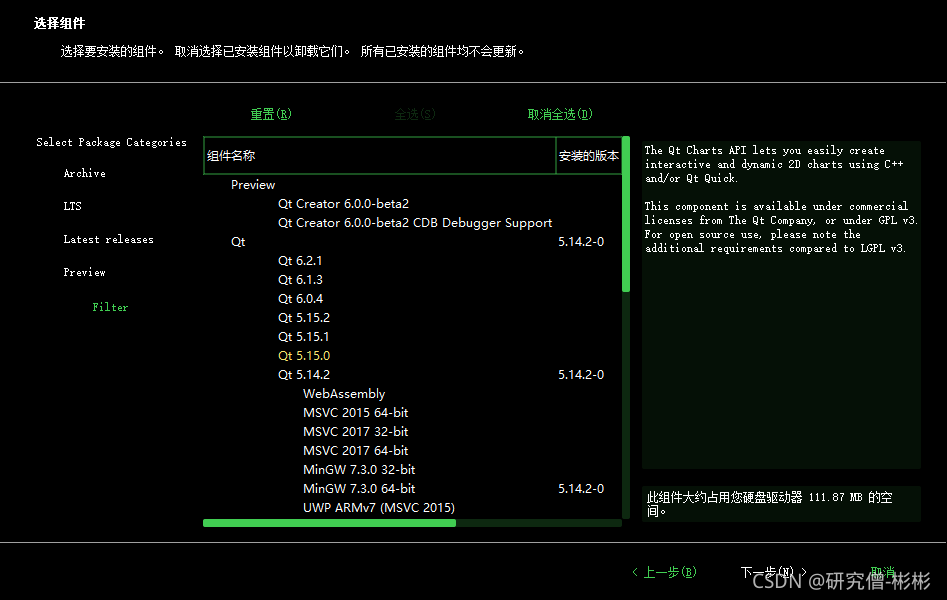Select the Qt 6.2.1 row
The width and height of the screenshot is (947, 600).
pos(300,260)
